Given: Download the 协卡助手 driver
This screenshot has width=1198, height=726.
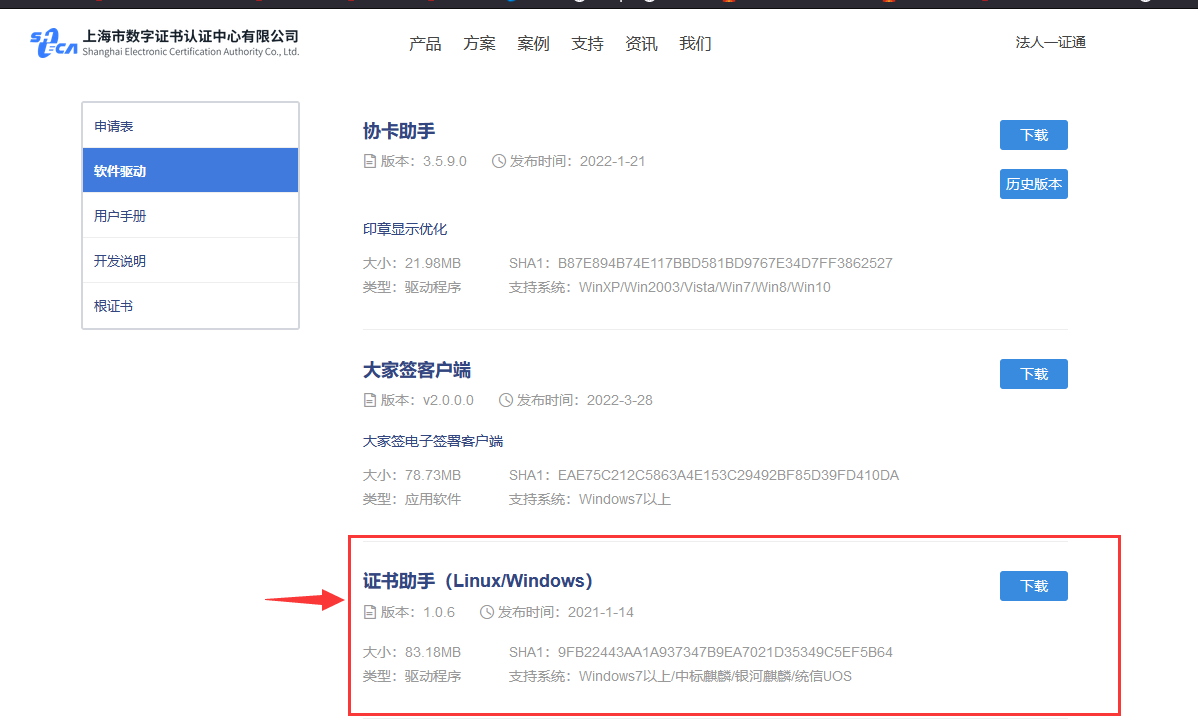Looking at the screenshot, I should pyautogui.click(x=1033, y=135).
